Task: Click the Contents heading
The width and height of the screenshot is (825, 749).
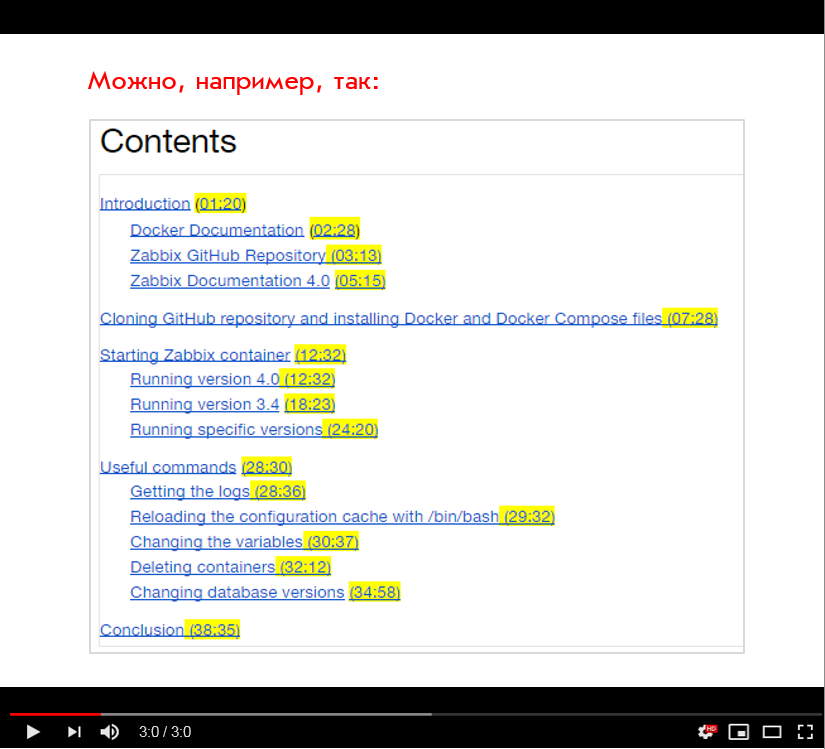Action: coord(168,141)
